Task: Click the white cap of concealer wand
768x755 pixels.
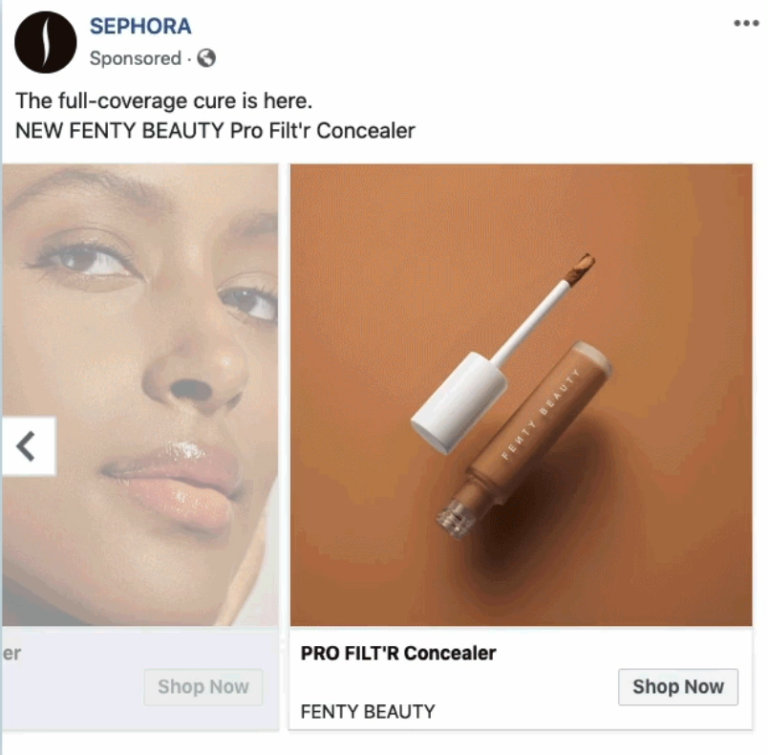Action: coord(458,402)
